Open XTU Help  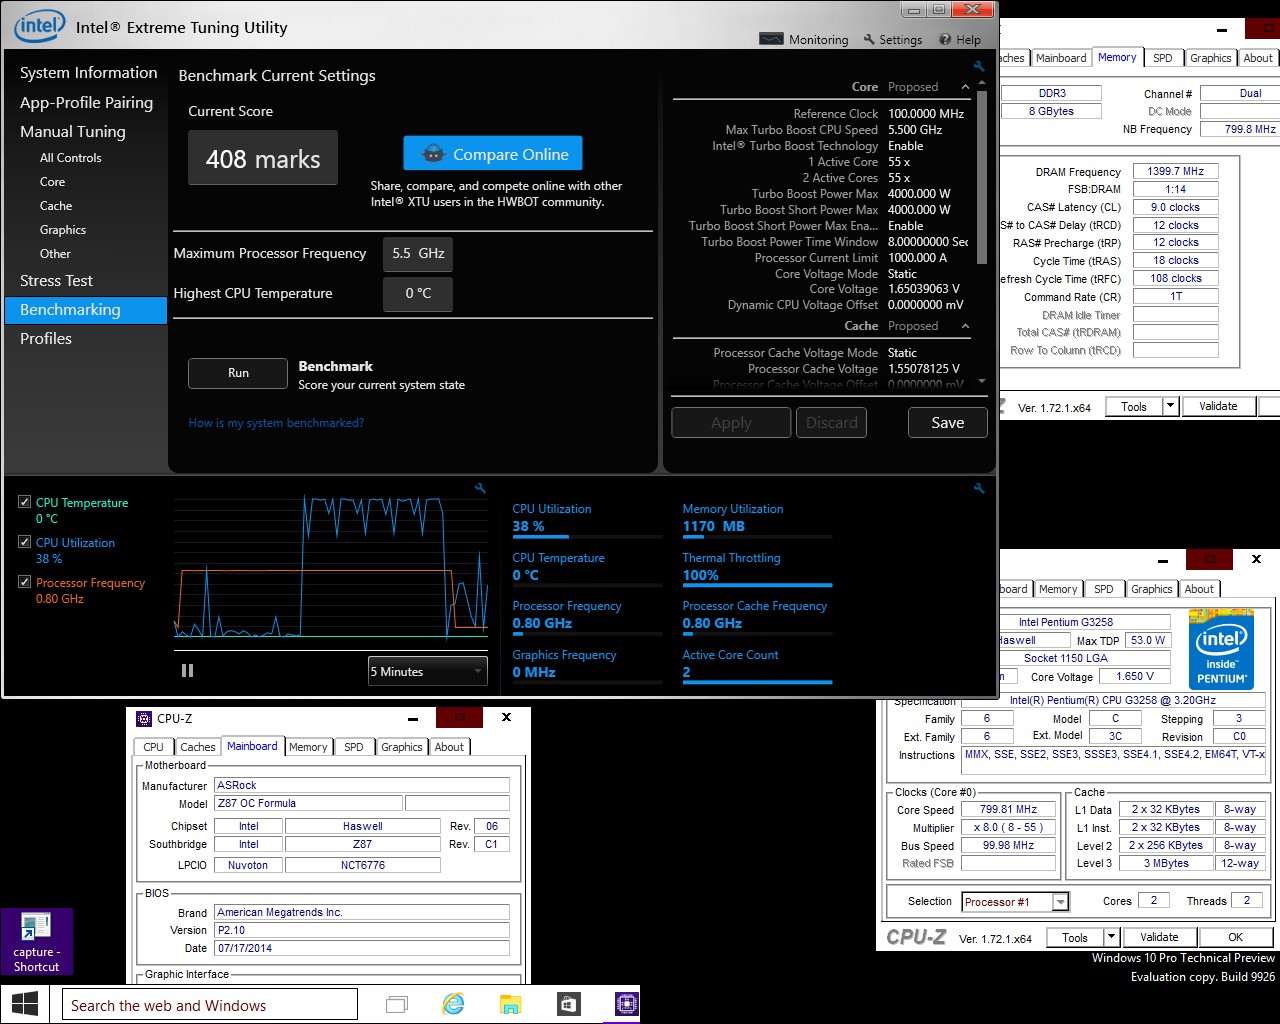pyautogui.click(x=960, y=40)
